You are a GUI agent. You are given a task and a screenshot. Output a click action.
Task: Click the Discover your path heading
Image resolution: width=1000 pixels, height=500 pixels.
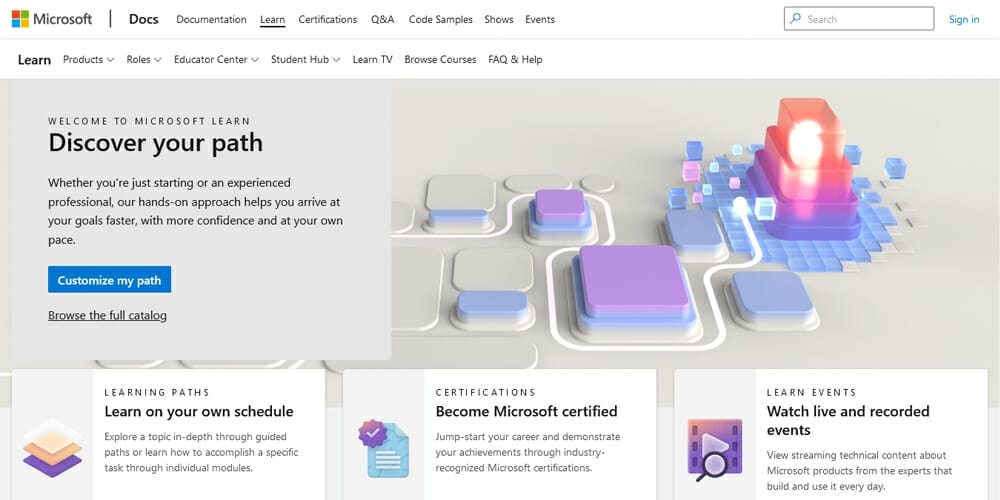tap(156, 142)
